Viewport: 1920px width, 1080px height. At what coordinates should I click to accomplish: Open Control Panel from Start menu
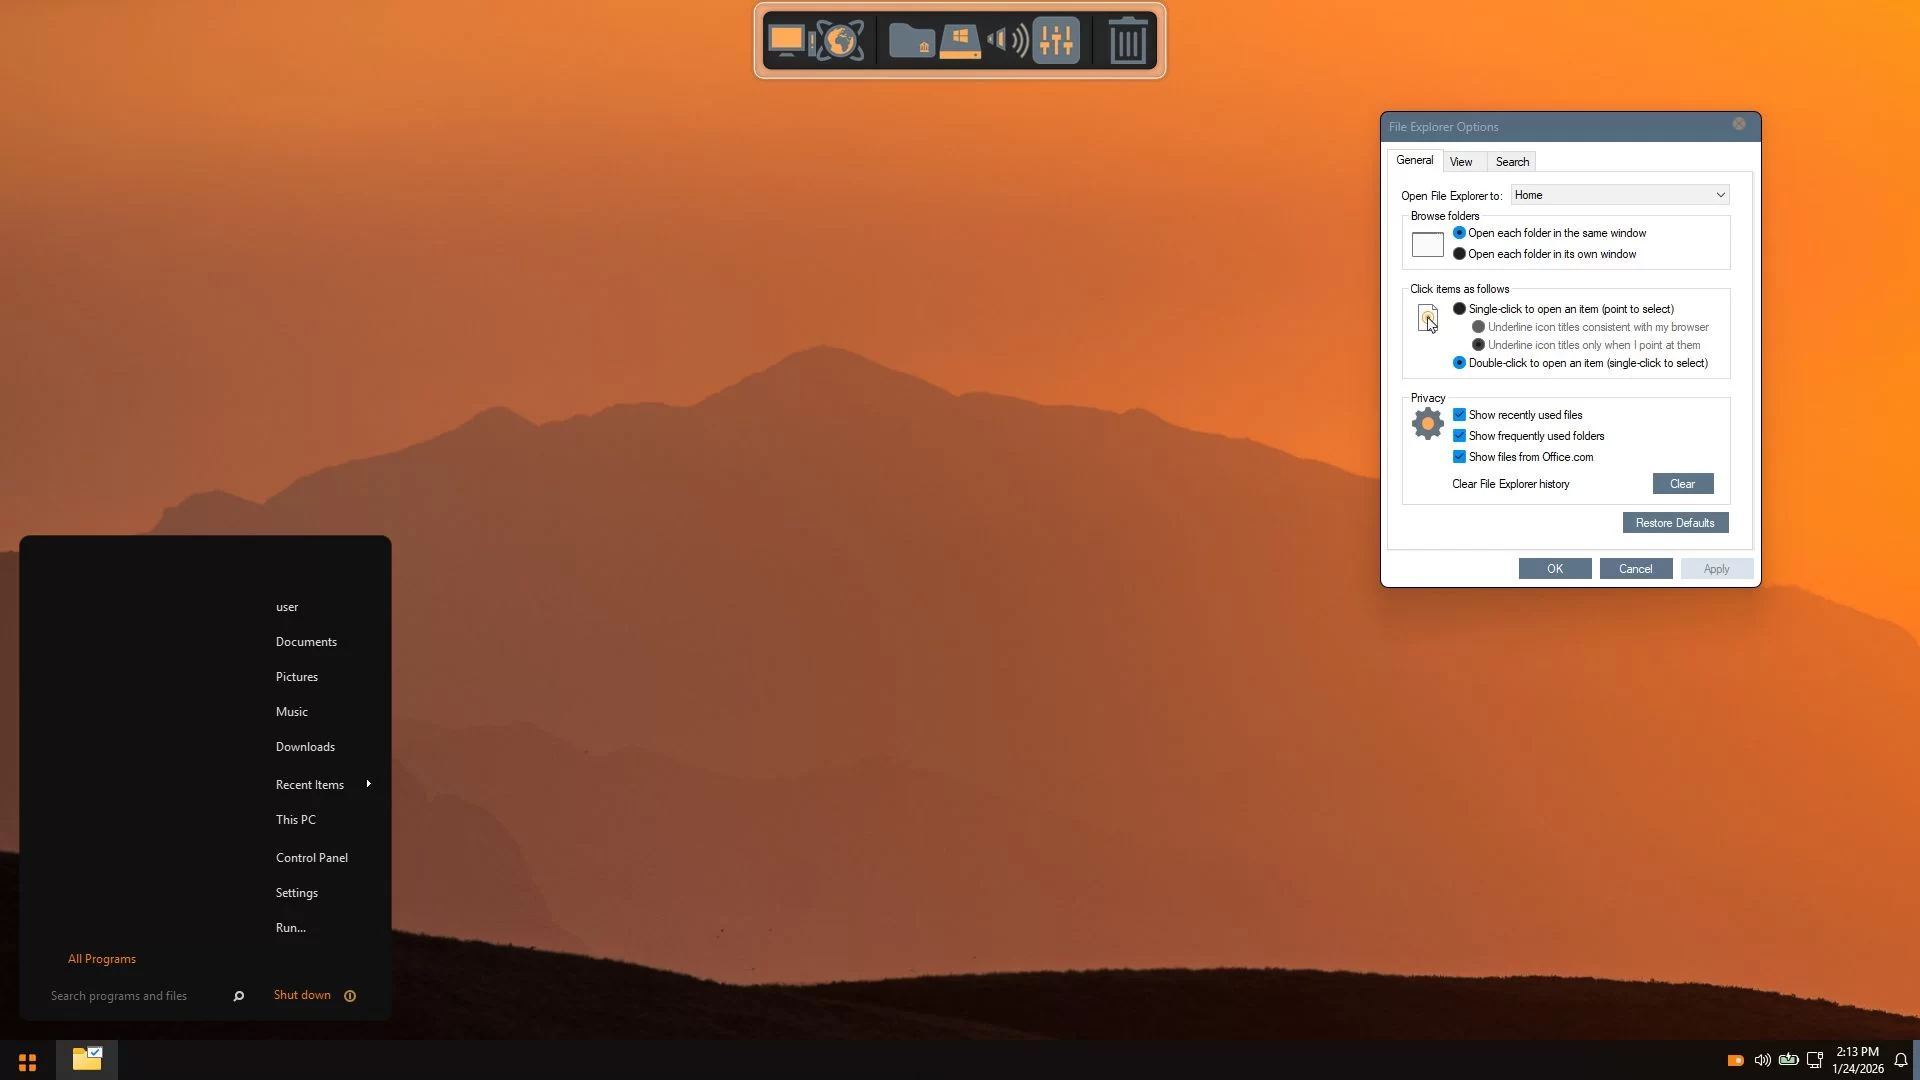click(x=312, y=858)
